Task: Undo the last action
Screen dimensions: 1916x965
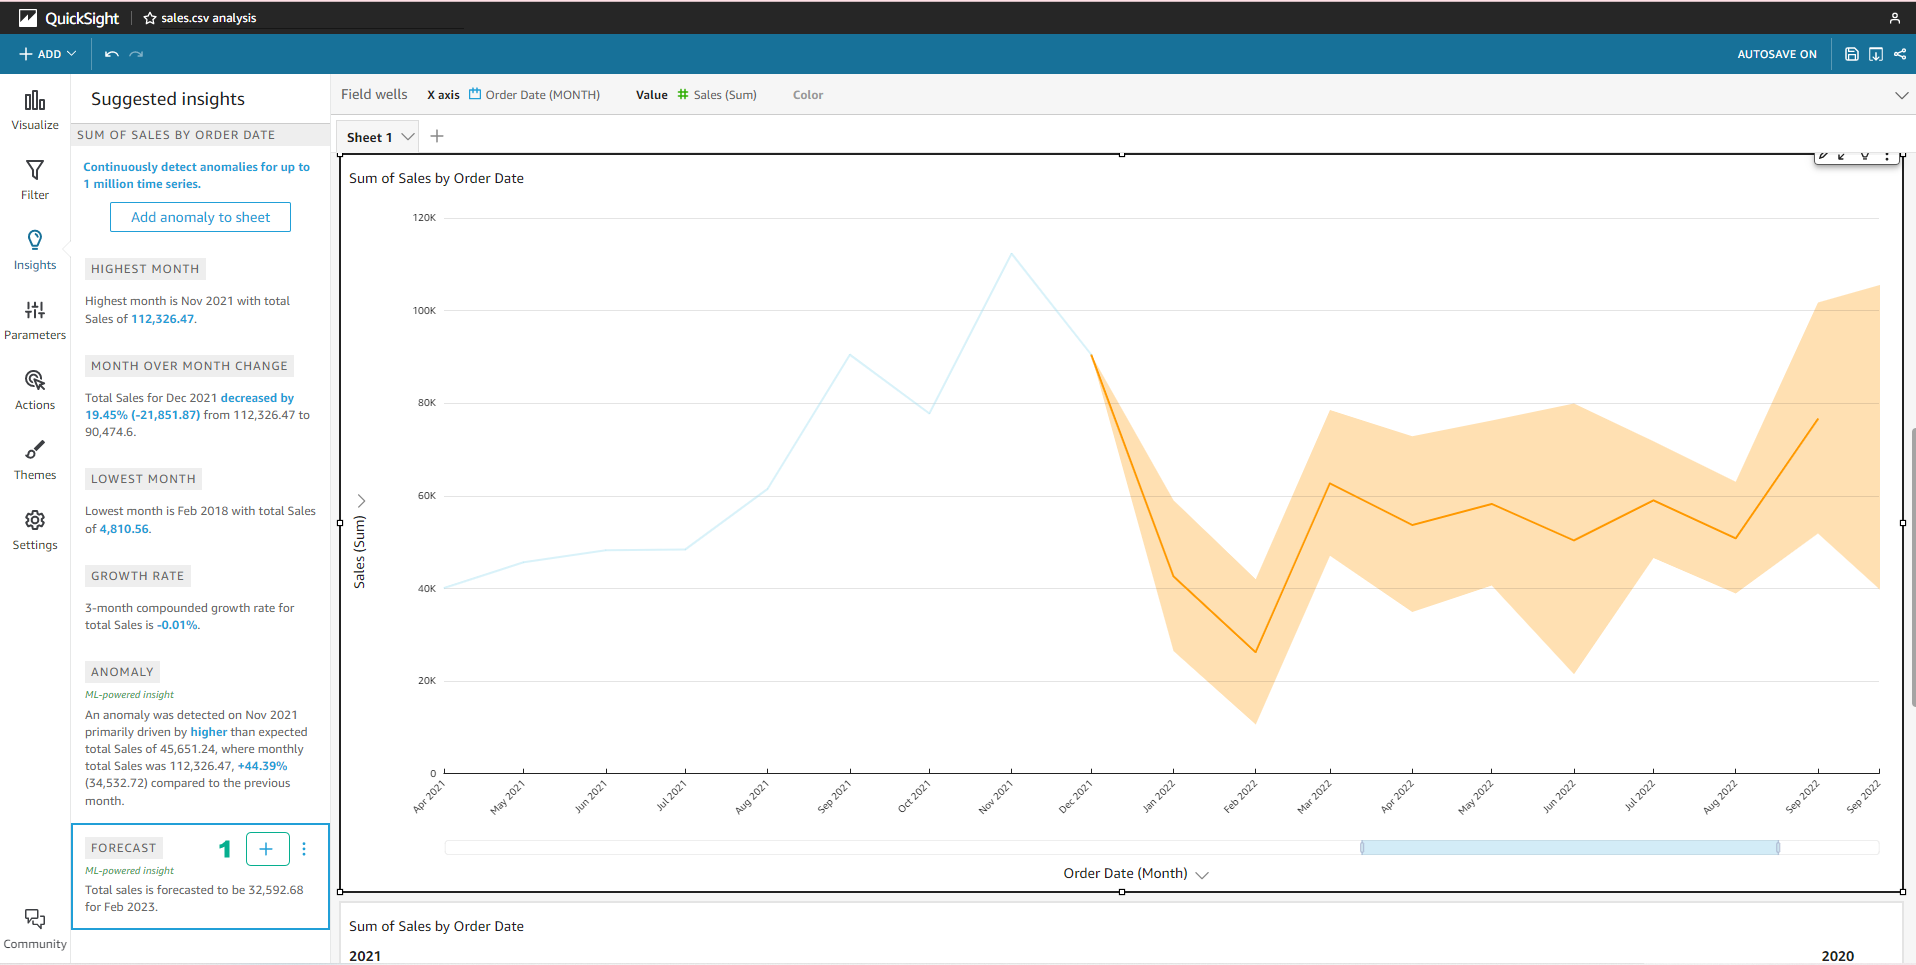Action: (x=111, y=54)
